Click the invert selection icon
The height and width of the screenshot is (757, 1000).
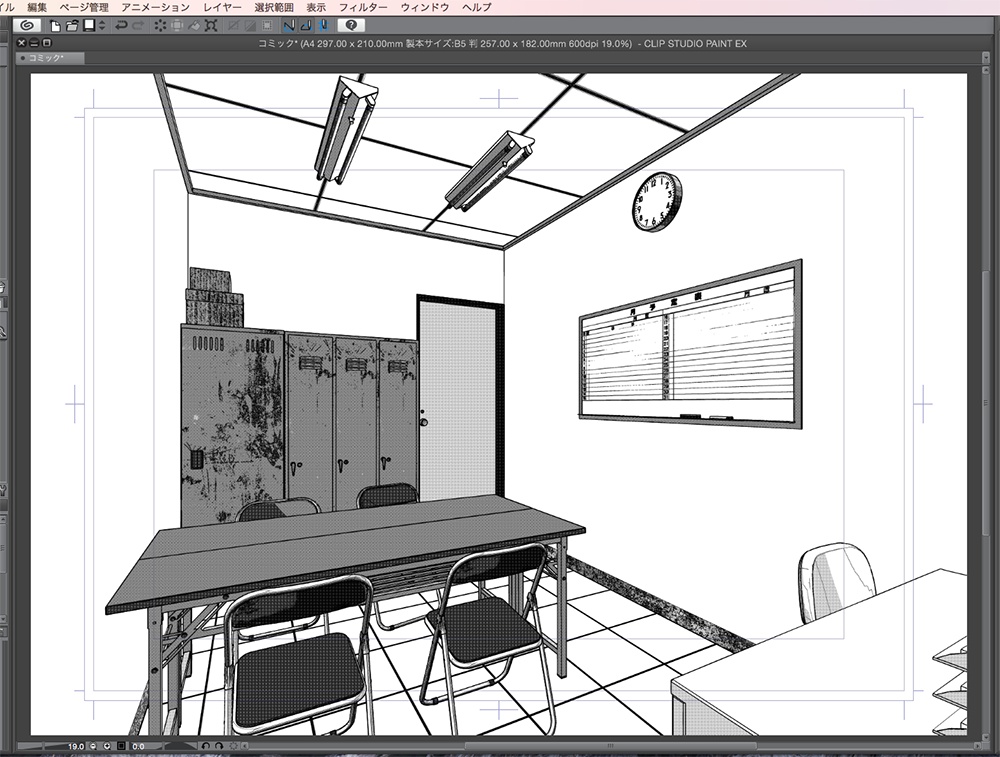tap(251, 26)
